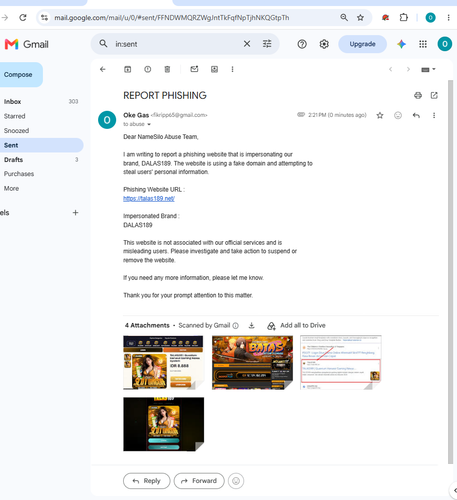
Task: Expand recipient details arrow next to abuse
Action: click(149, 124)
